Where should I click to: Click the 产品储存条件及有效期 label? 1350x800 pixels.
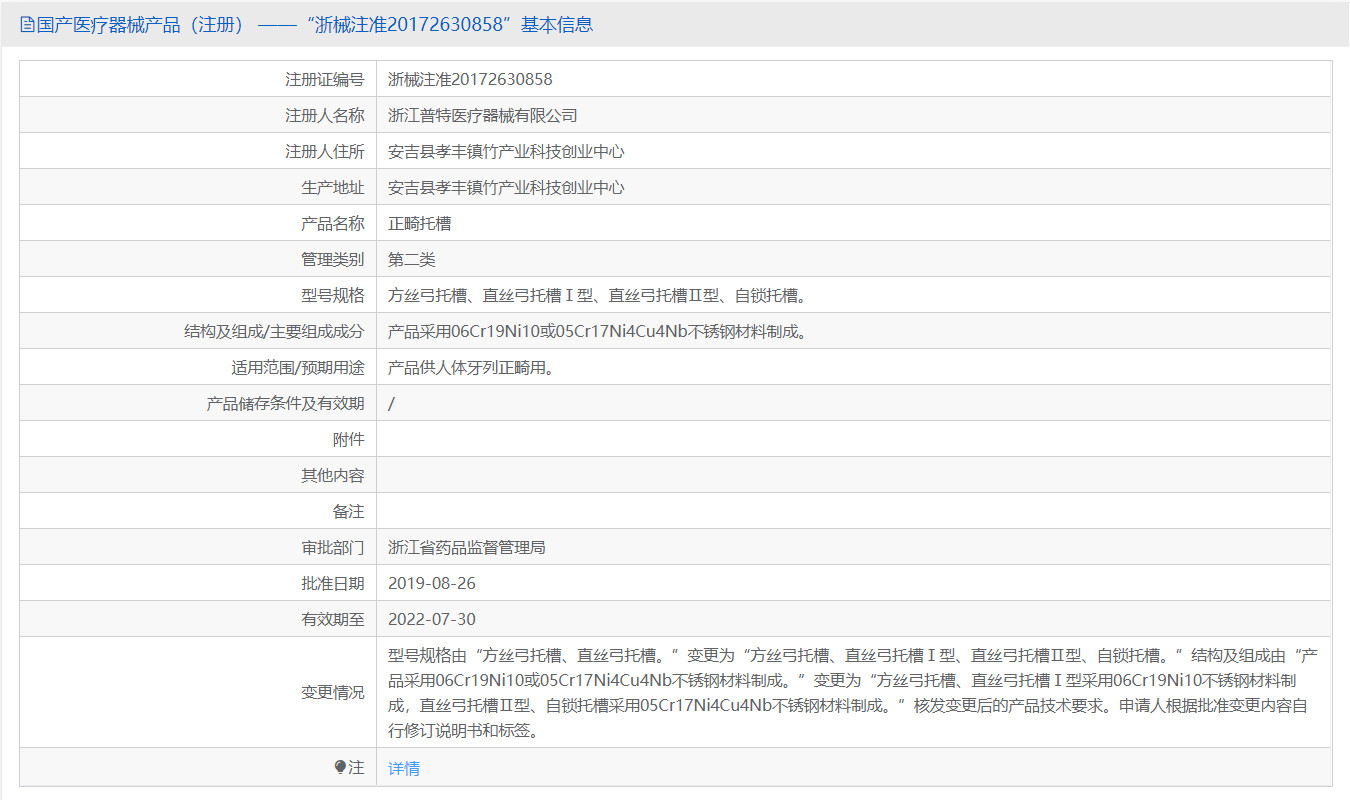coord(285,403)
